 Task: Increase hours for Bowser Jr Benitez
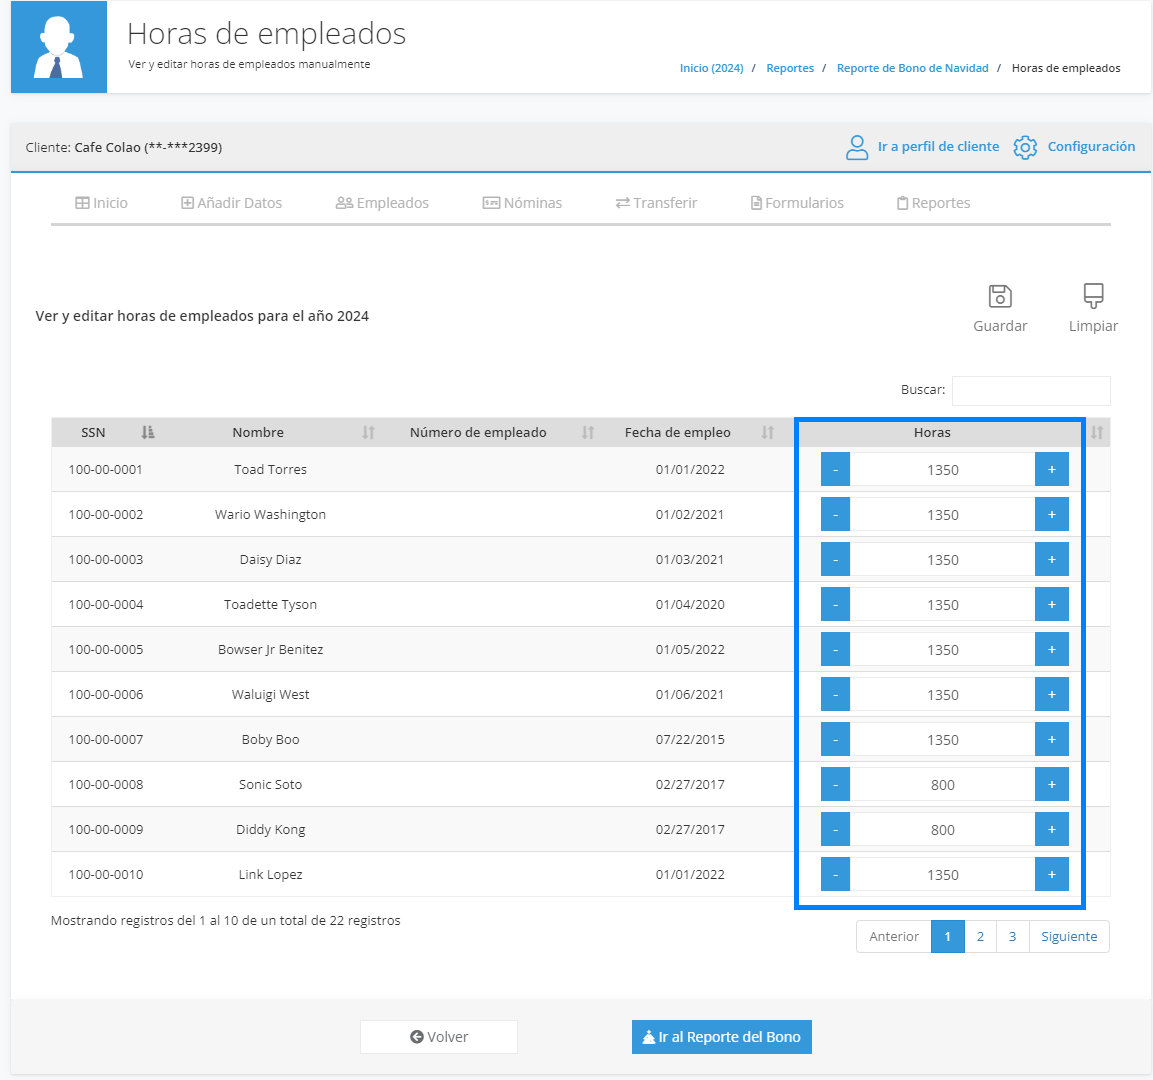[x=1052, y=649]
